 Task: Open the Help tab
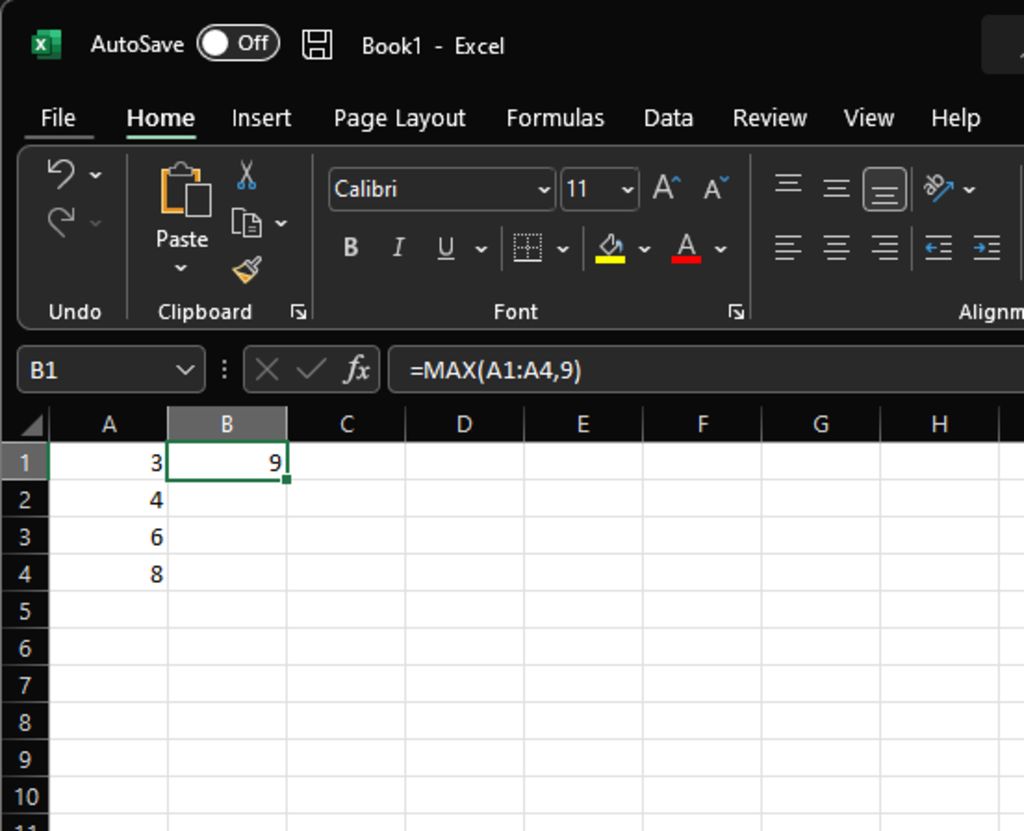point(955,118)
